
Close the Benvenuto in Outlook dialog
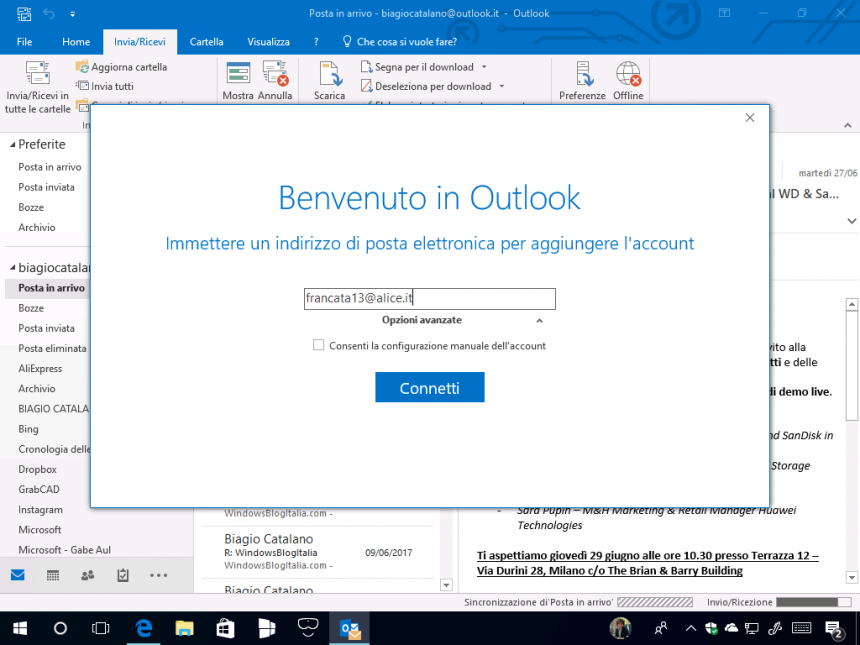(750, 117)
